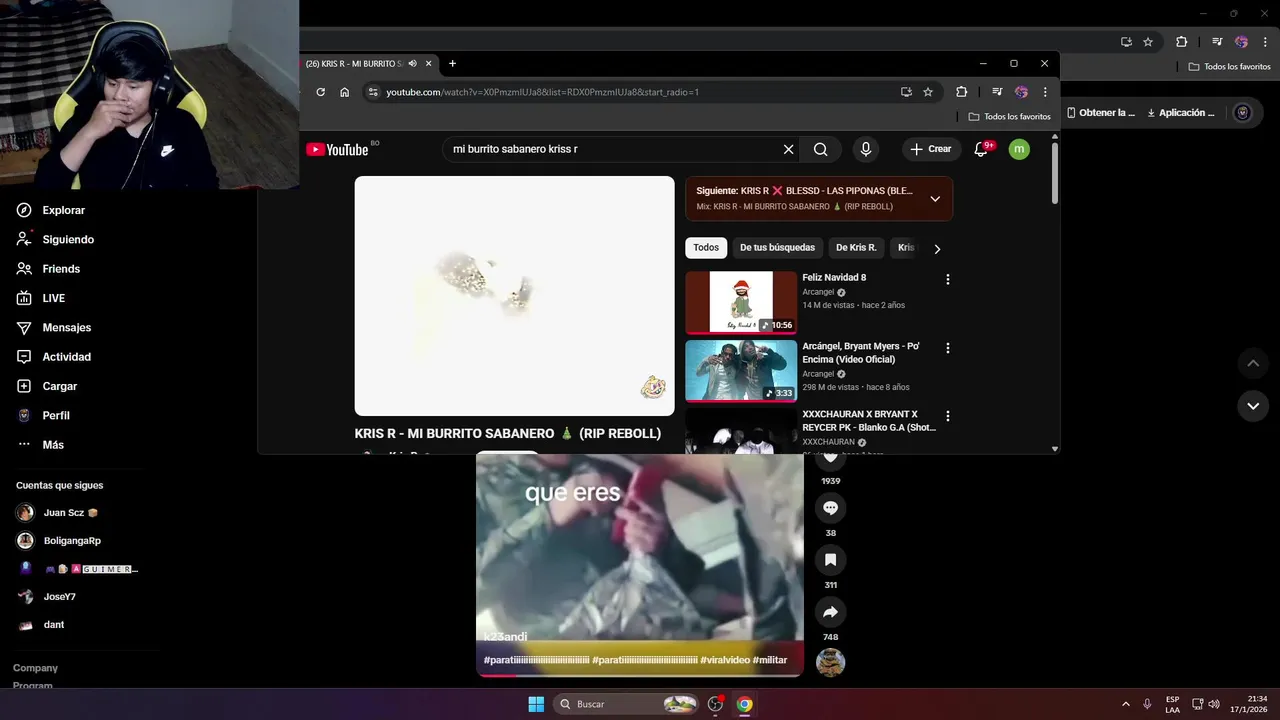Click the YouTube logo home link
The height and width of the screenshot is (720, 1280).
[x=338, y=149]
